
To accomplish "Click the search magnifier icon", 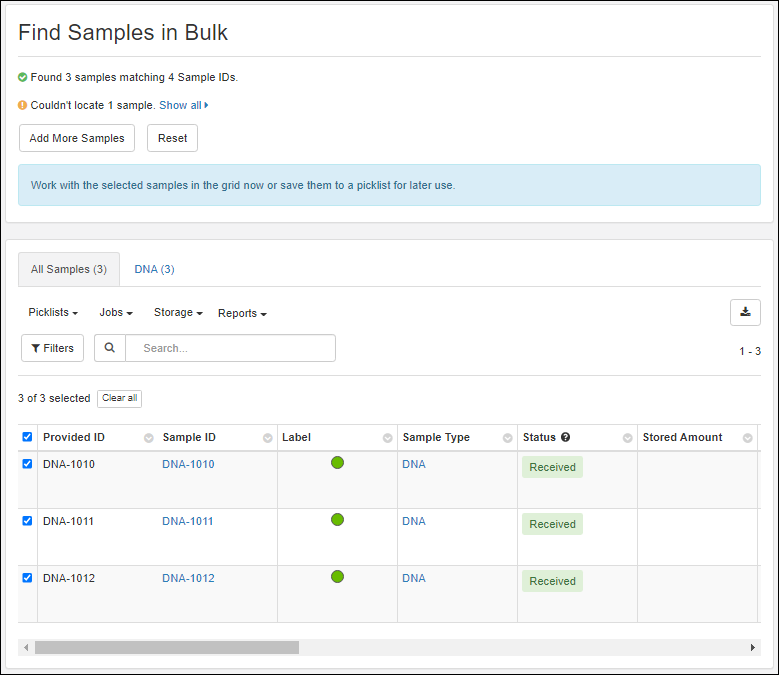I will (110, 348).
